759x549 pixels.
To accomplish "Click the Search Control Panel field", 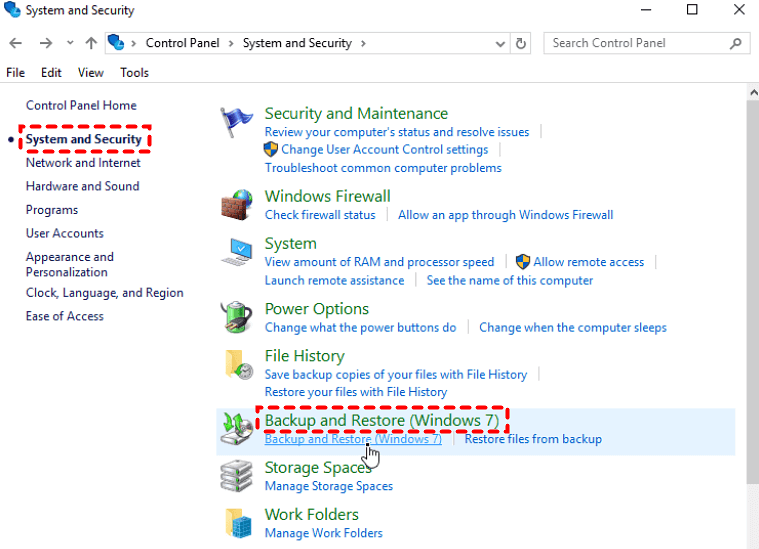I will tap(640, 44).
